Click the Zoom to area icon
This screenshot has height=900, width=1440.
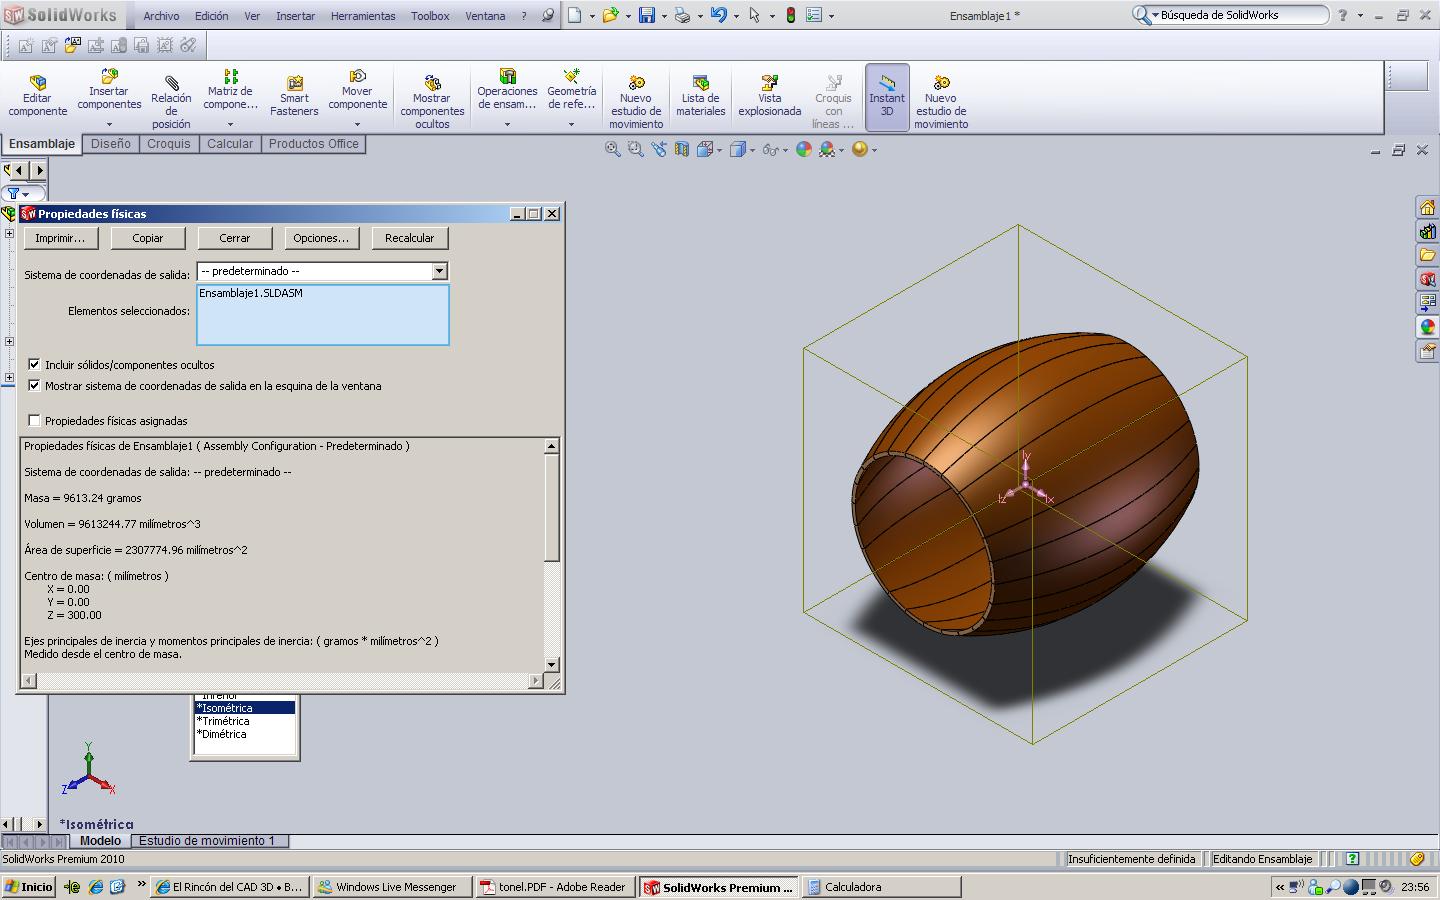click(635, 149)
